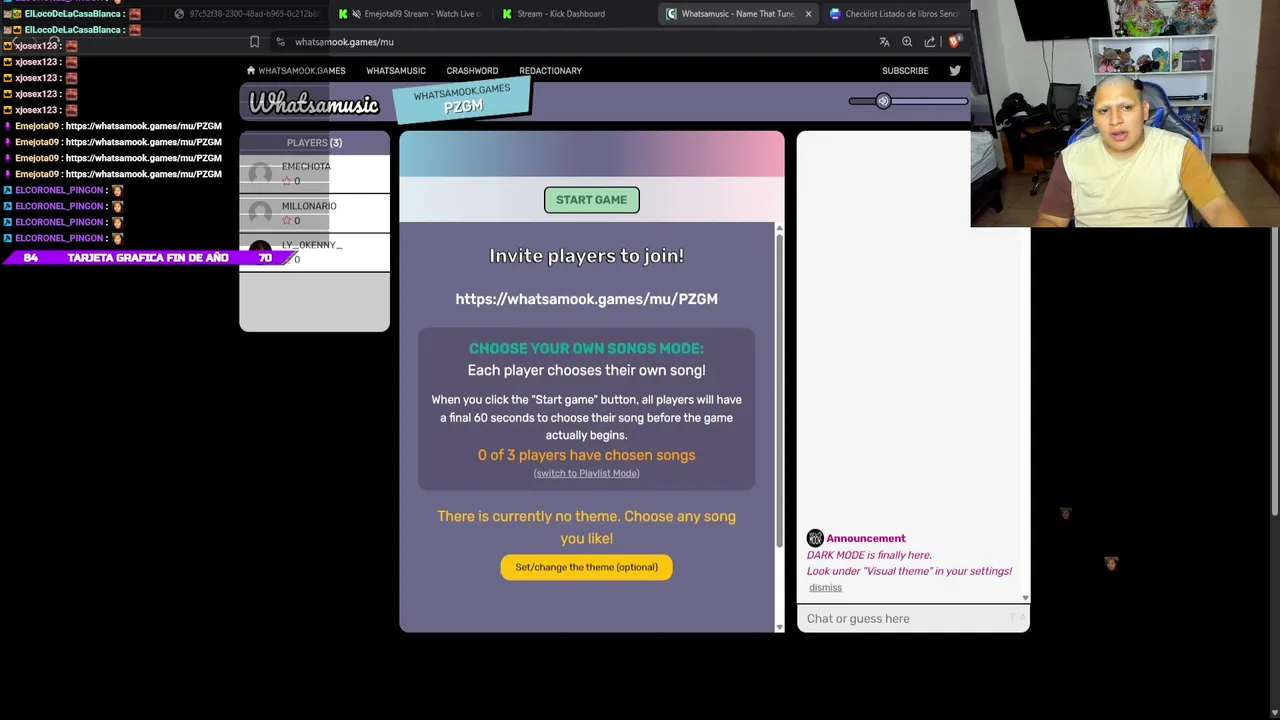Switch to the Emejota09 Stream browser tab
Image resolution: width=1280 pixels, height=720 pixels.
(x=410, y=14)
